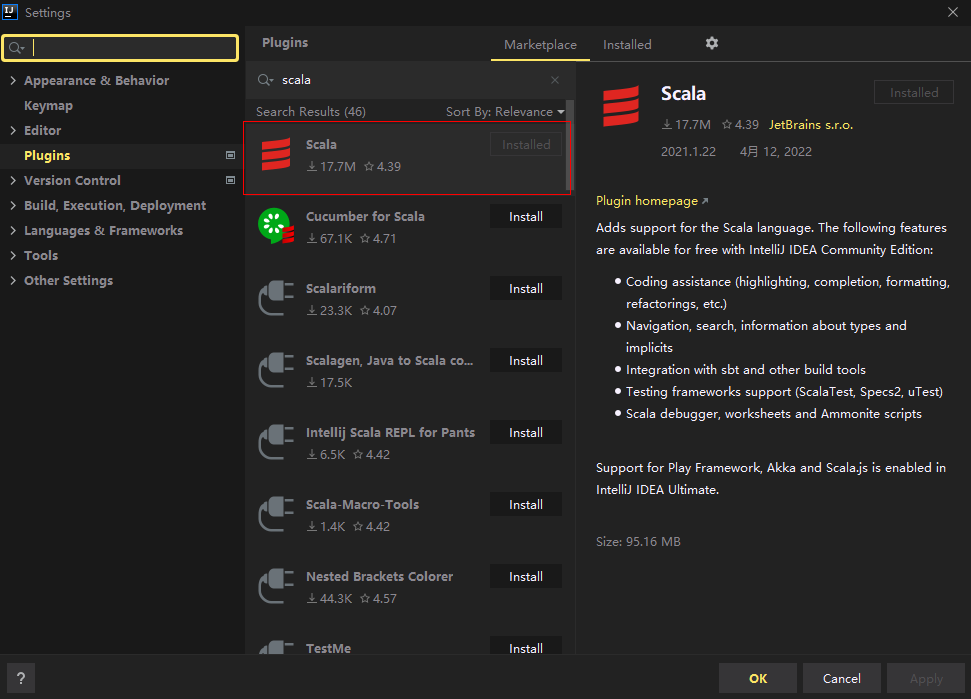Expand the Editor settings node

13,130
